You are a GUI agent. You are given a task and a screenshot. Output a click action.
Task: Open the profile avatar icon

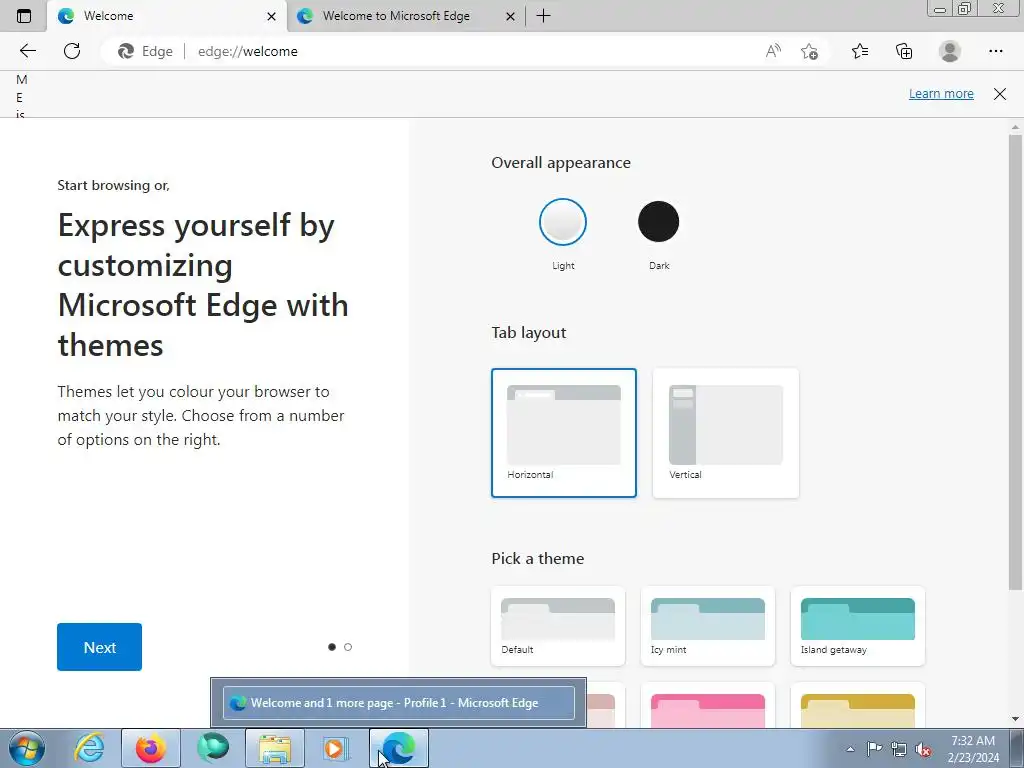[x=950, y=51]
